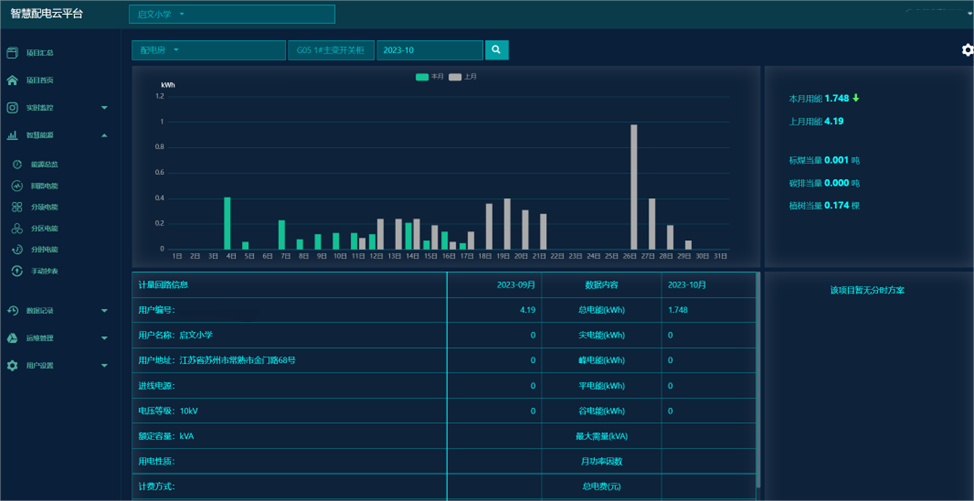Click 碳排当量 0.000 吨 text
The image size is (974, 501).
824,183
